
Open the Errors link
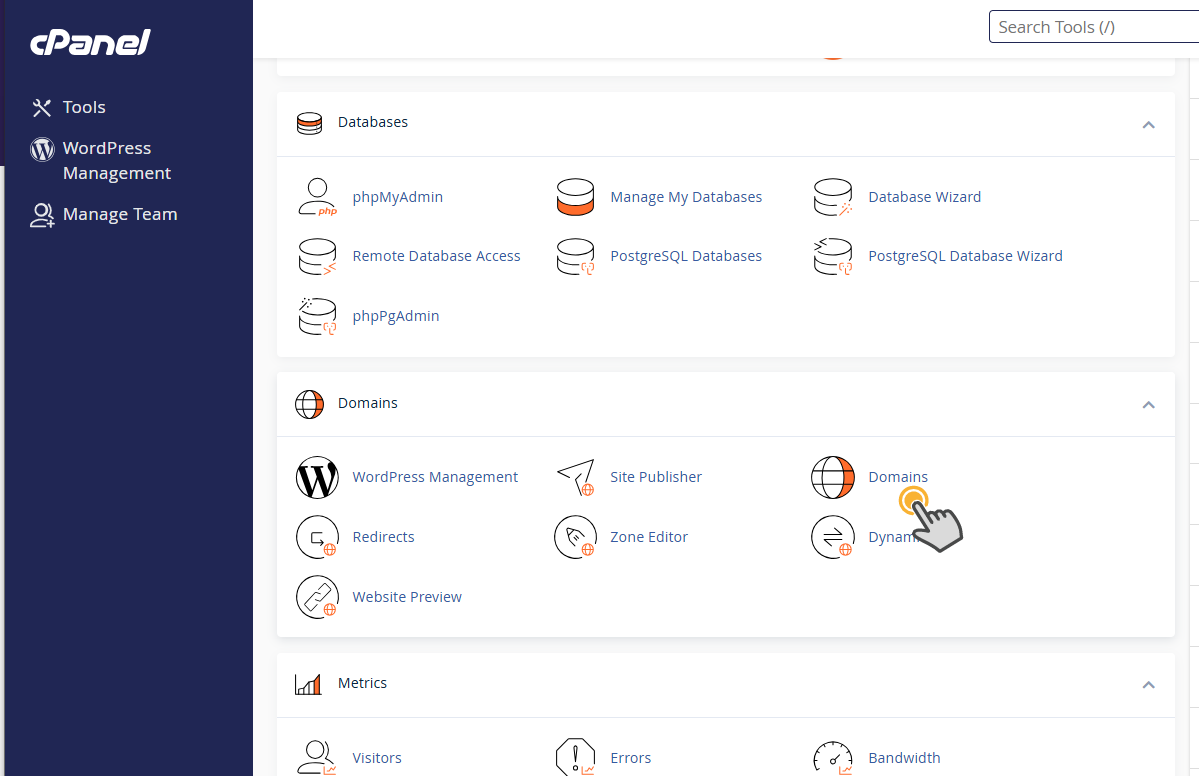pyautogui.click(x=630, y=758)
